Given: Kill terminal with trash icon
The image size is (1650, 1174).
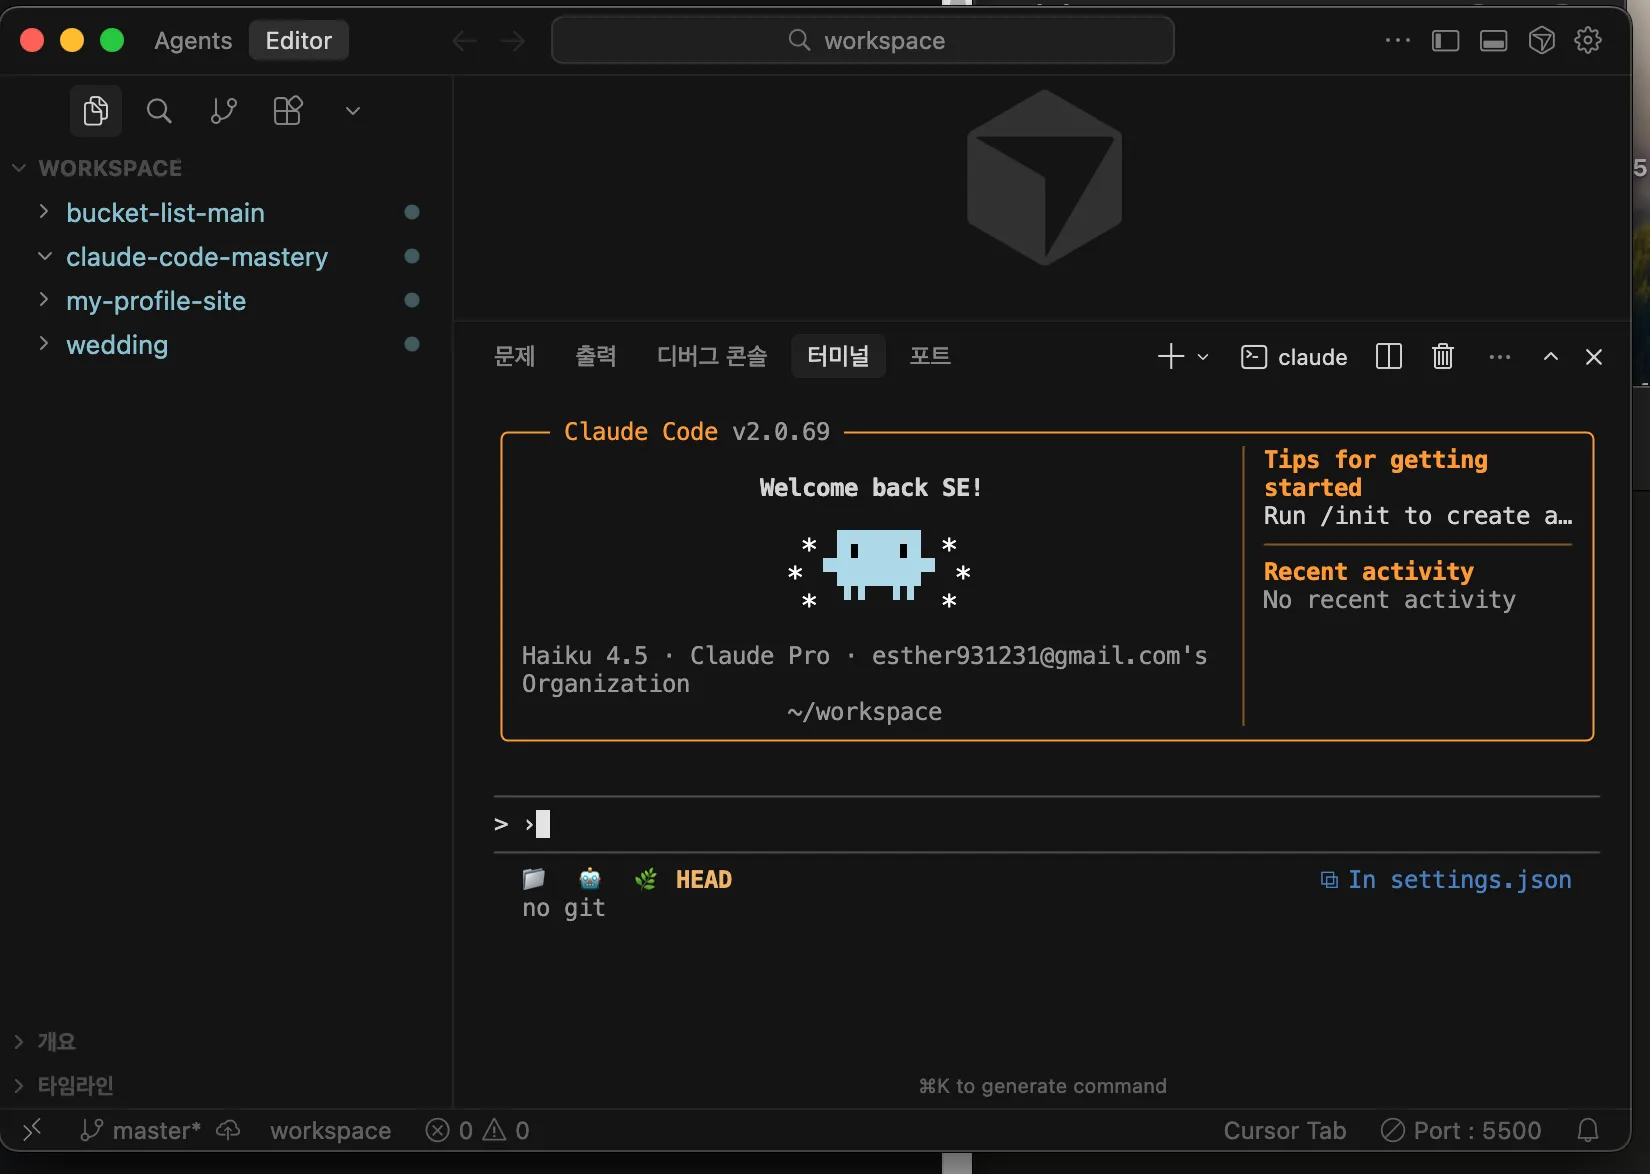Looking at the screenshot, I should coord(1442,356).
